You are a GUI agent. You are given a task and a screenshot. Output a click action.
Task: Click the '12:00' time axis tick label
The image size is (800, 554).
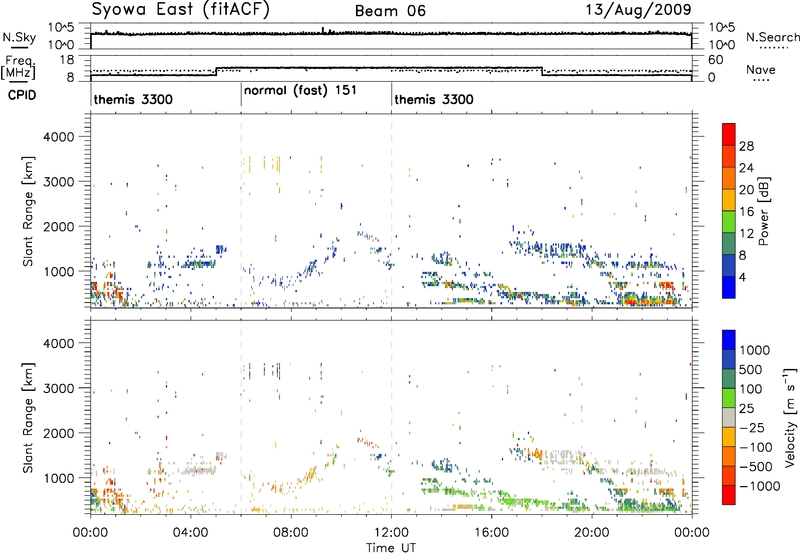point(391,533)
